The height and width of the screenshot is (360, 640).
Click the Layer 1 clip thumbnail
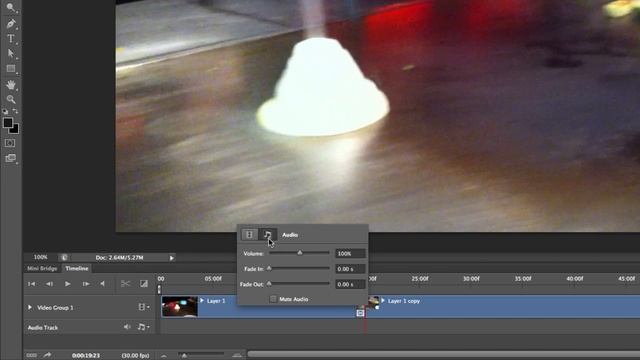click(x=180, y=307)
